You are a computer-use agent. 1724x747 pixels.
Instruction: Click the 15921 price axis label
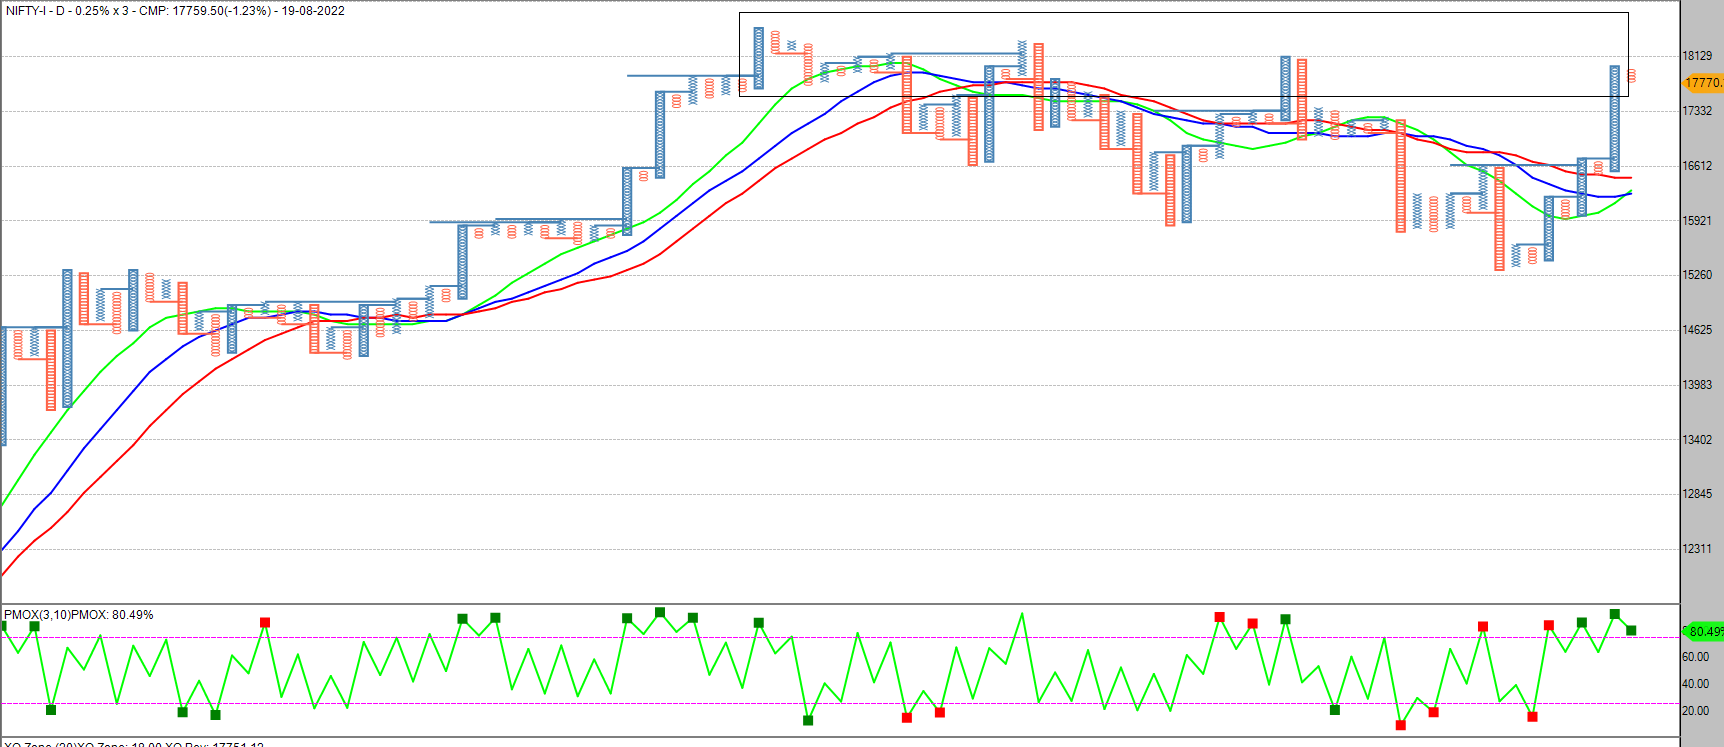click(1697, 221)
